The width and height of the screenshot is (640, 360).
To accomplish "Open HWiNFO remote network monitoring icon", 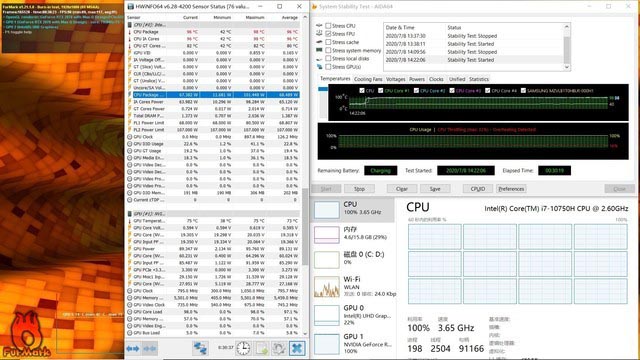I will tap(200, 348).
